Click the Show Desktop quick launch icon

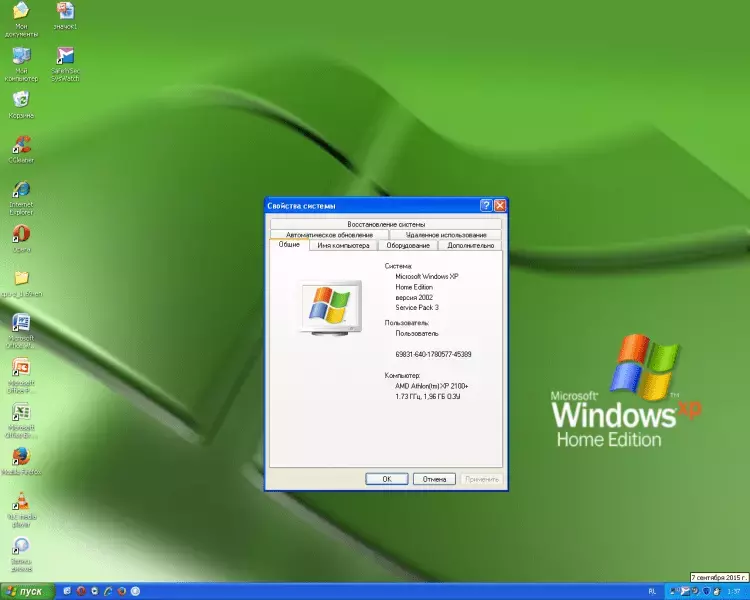tap(67, 591)
